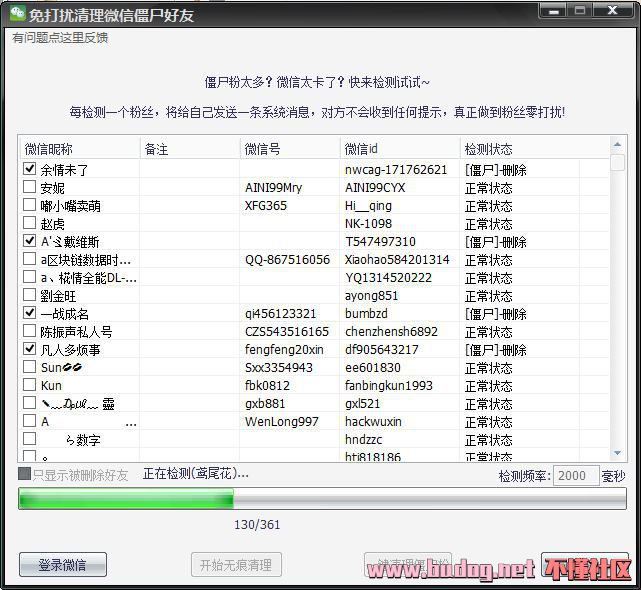Open the 有问题点这里反馈 feedback link

click(60, 38)
